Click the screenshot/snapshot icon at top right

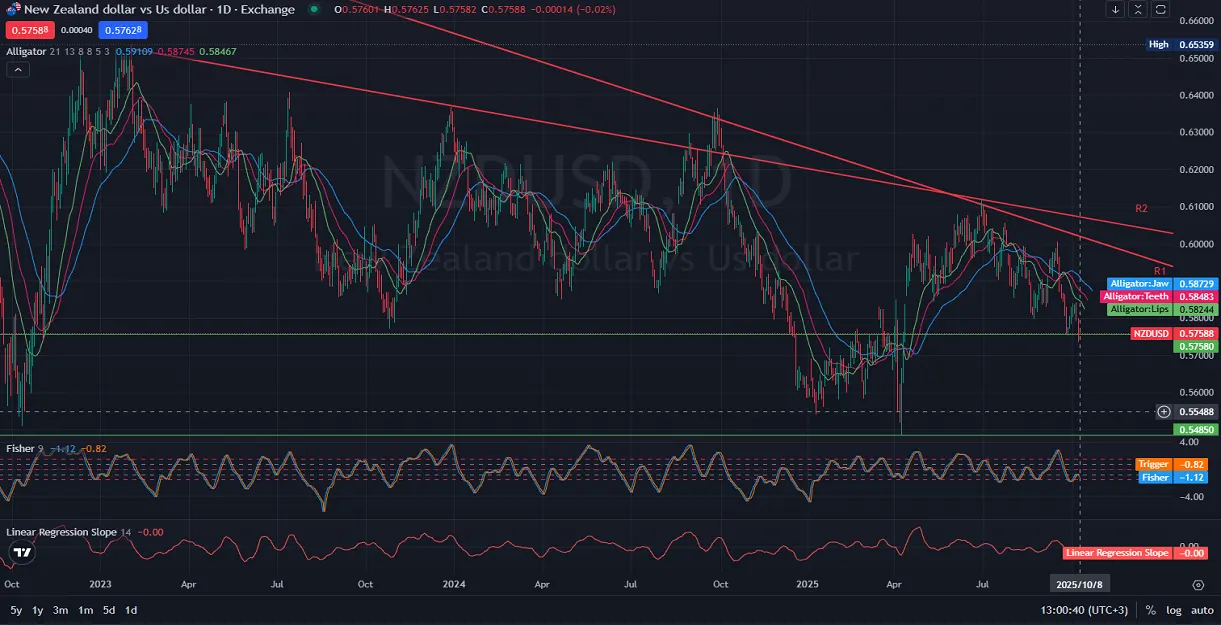pos(1159,9)
